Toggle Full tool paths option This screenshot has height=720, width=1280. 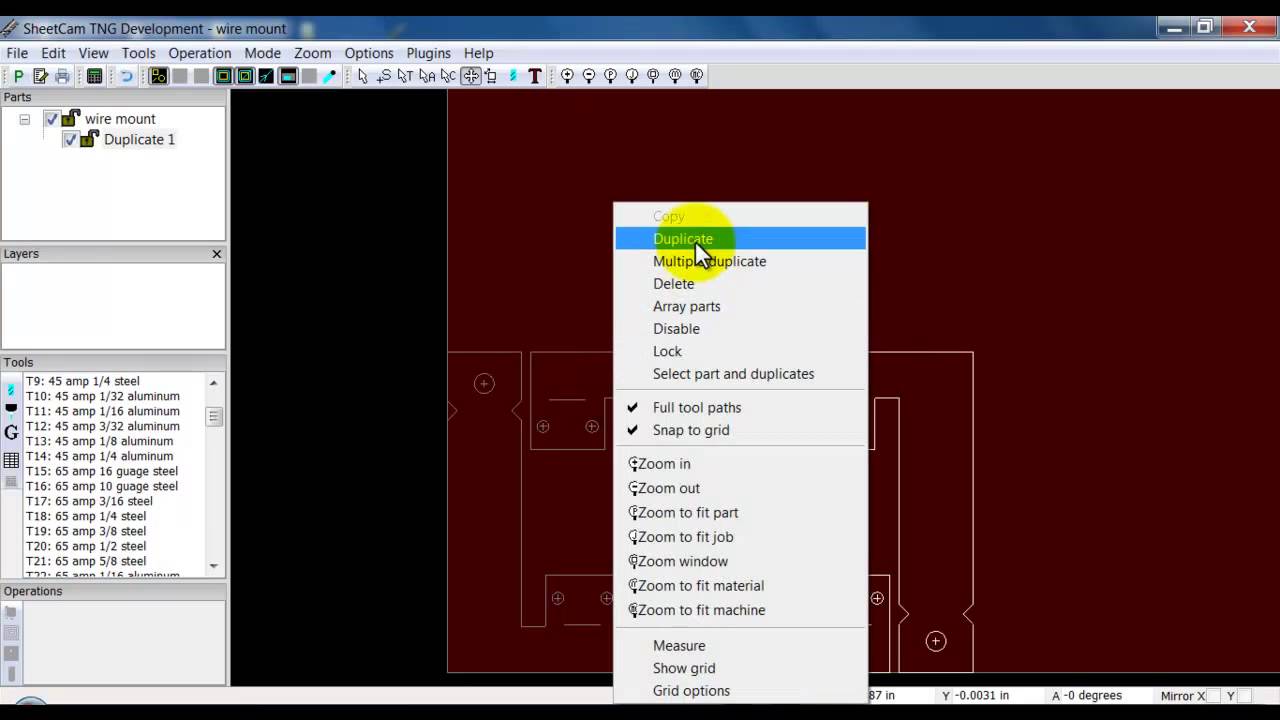click(739, 407)
